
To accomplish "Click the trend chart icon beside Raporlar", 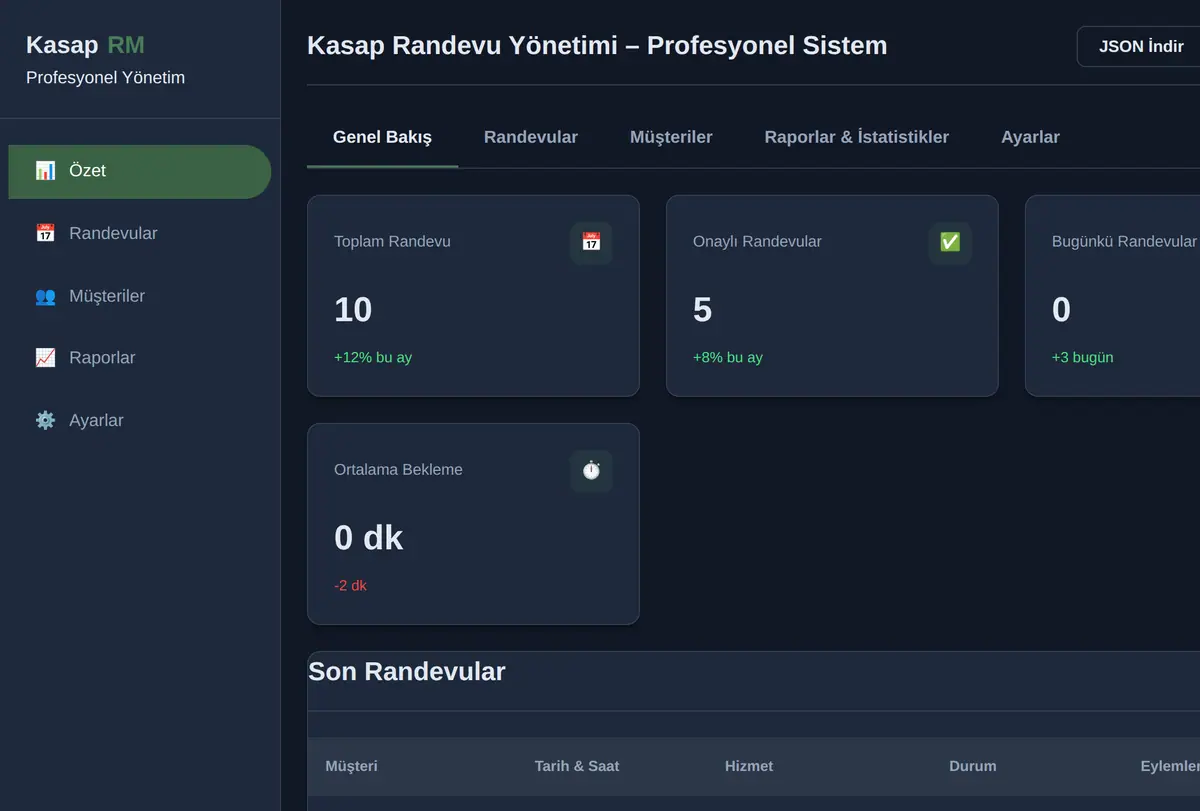I will [x=45, y=358].
